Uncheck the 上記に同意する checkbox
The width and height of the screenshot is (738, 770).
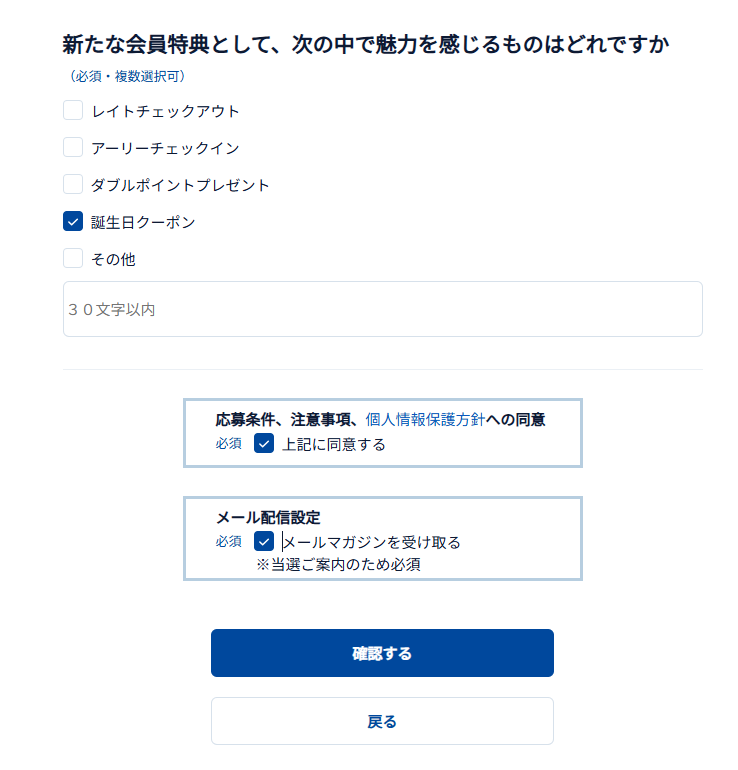click(264, 444)
